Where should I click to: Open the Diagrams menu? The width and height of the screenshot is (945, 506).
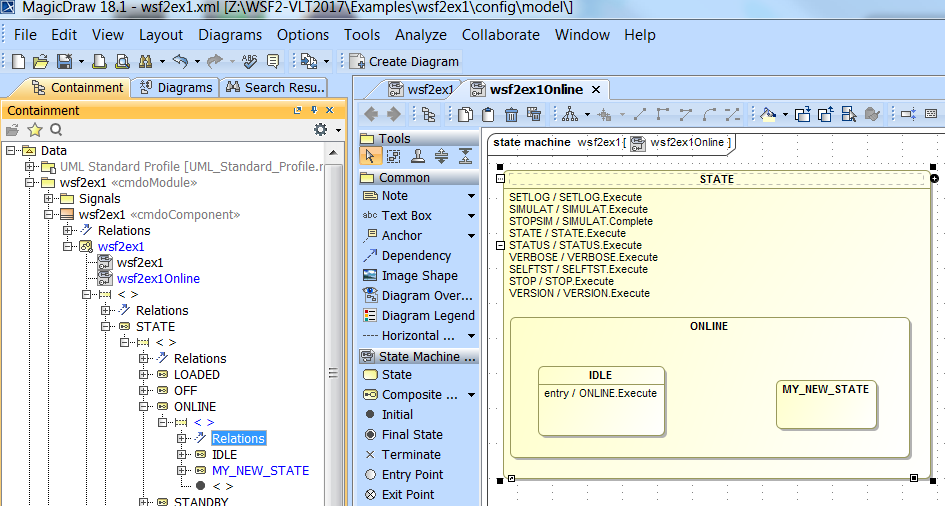pyautogui.click(x=229, y=34)
